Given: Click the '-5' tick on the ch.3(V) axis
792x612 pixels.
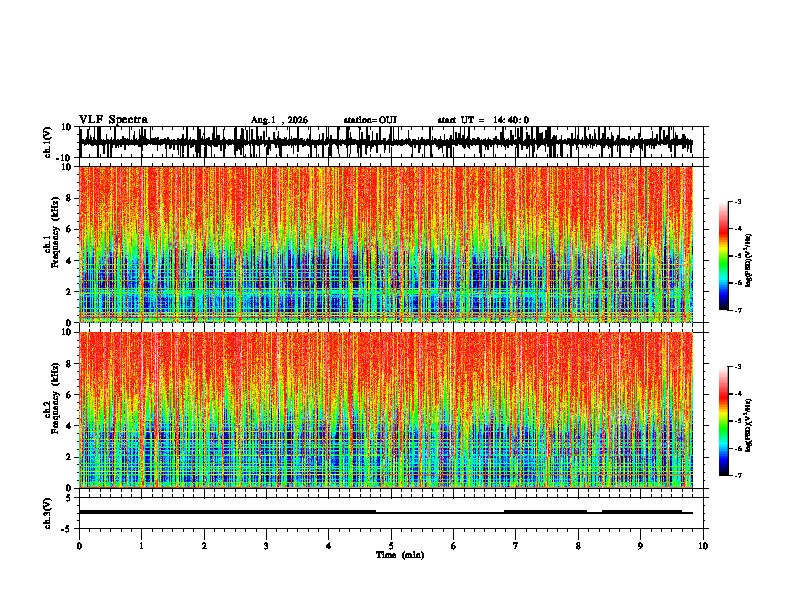Looking at the screenshot, I should point(68,529).
